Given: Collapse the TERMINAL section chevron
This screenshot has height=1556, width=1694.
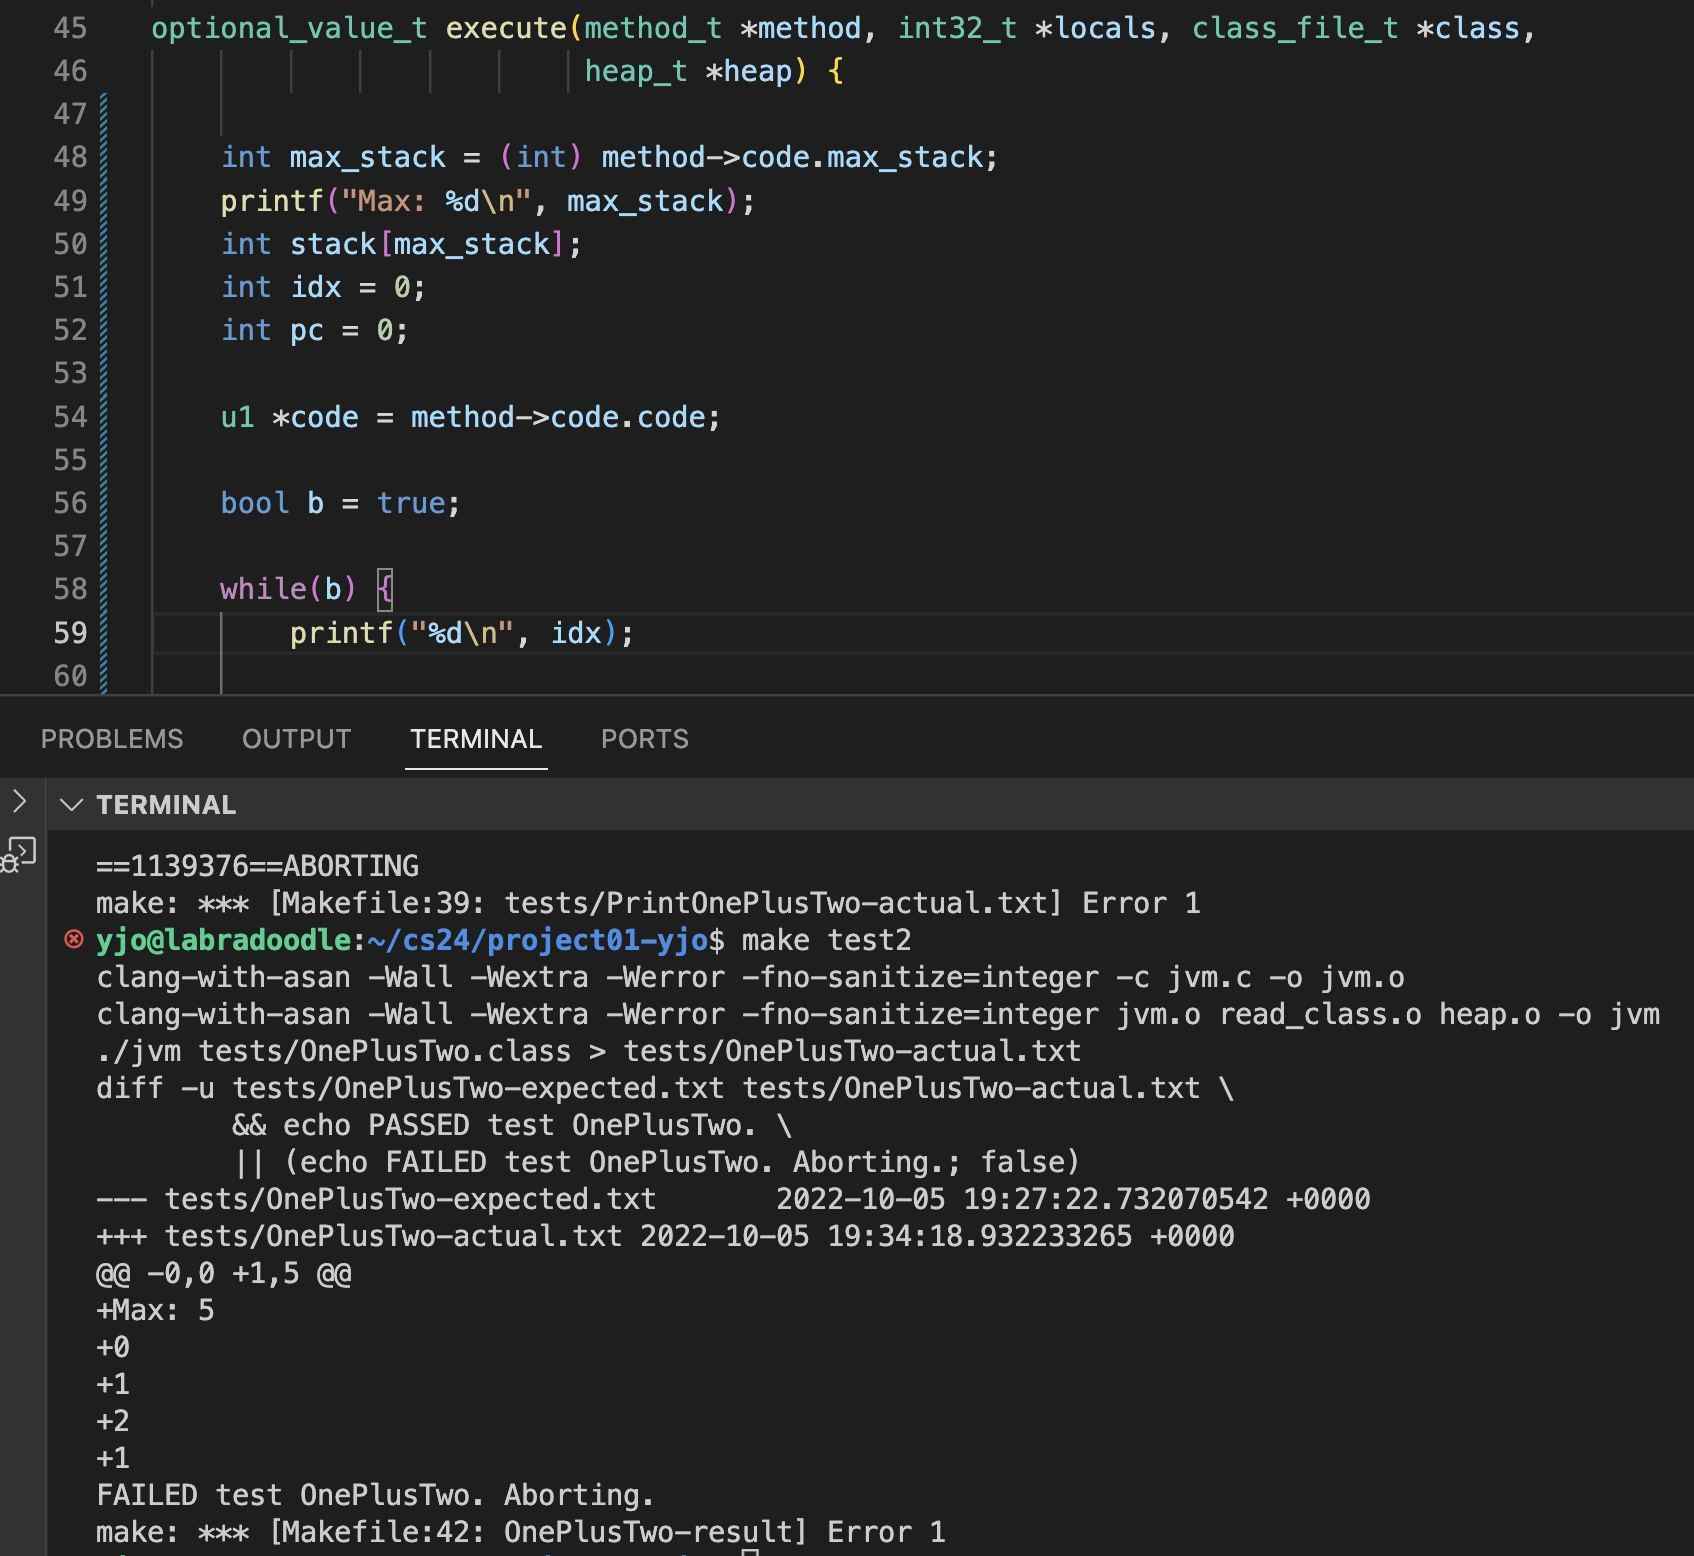Looking at the screenshot, I should 71,805.
